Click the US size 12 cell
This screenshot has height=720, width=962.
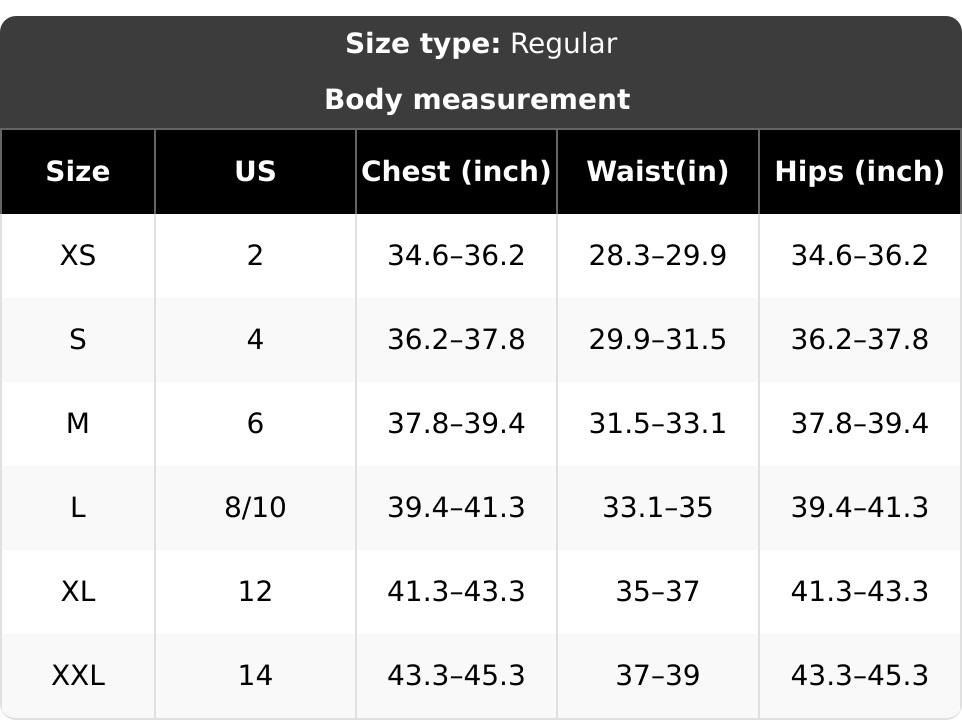(x=255, y=591)
